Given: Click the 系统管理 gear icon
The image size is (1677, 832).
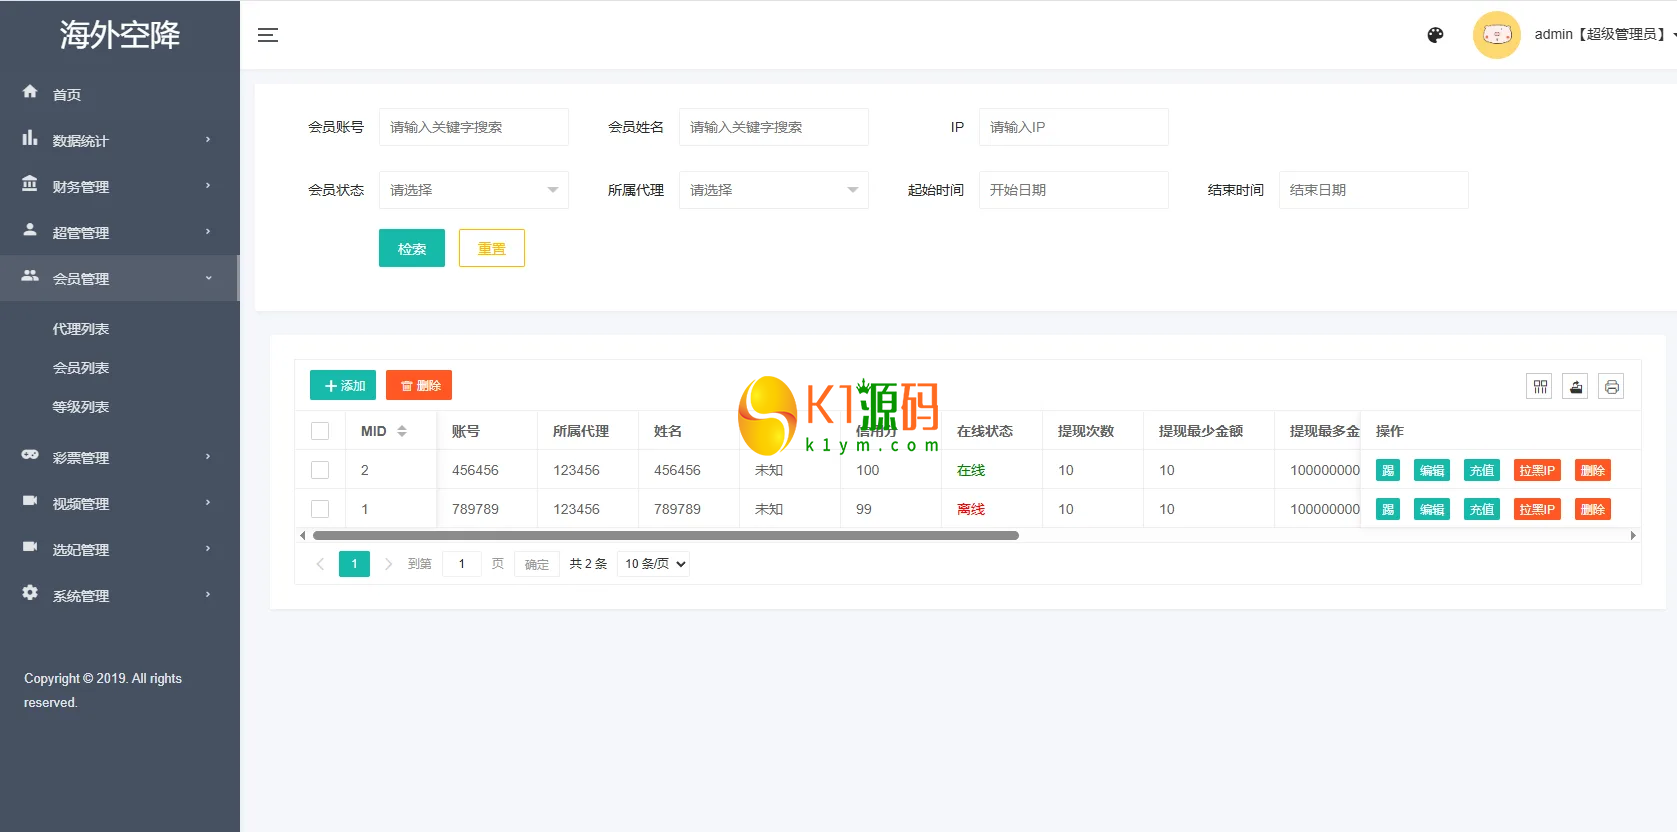Looking at the screenshot, I should tap(30, 593).
